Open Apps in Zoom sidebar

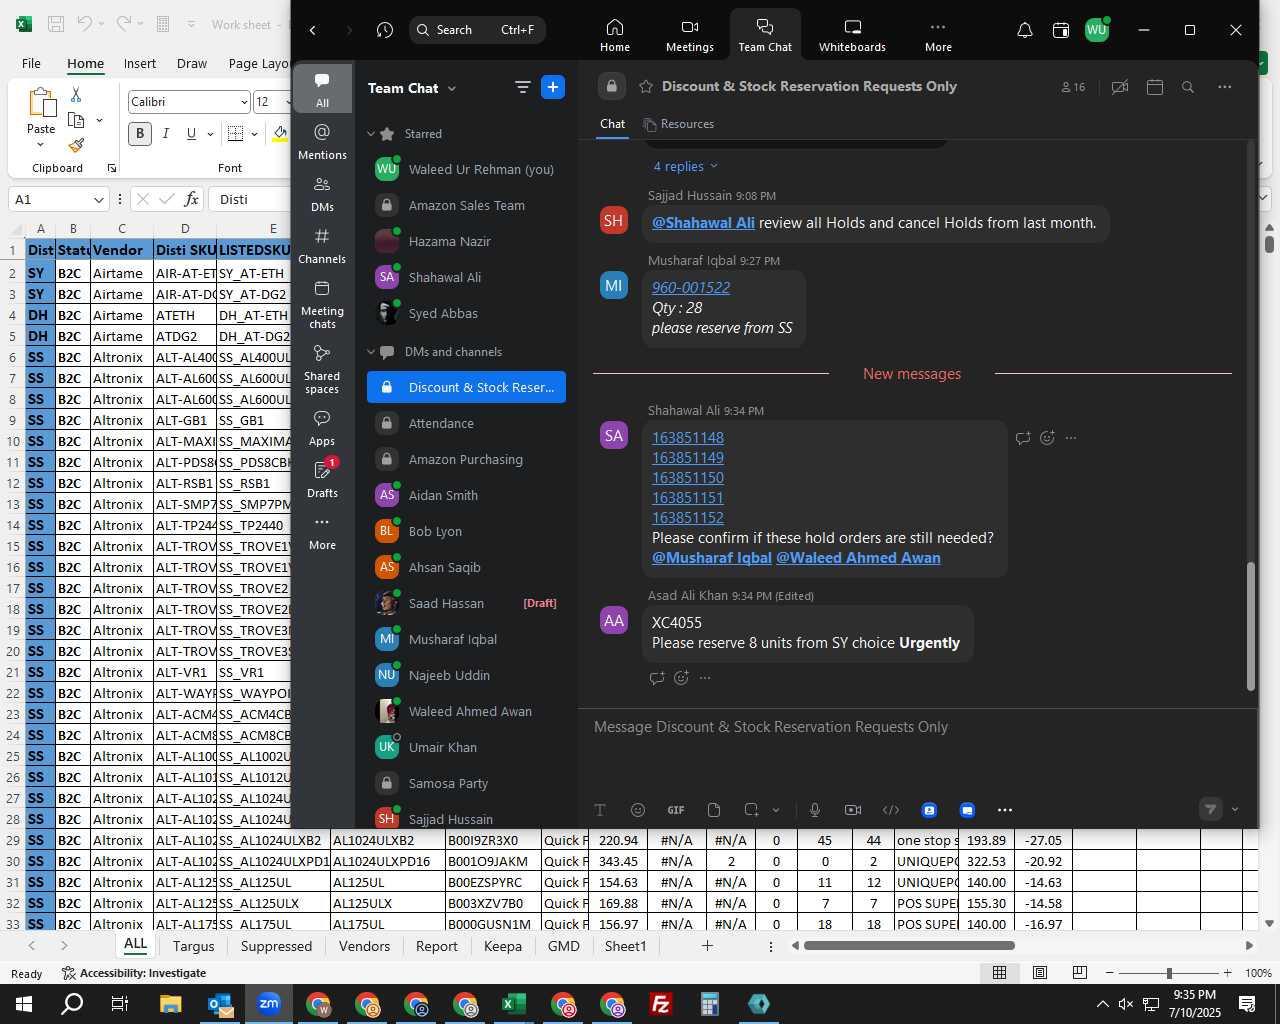pyautogui.click(x=322, y=428)
